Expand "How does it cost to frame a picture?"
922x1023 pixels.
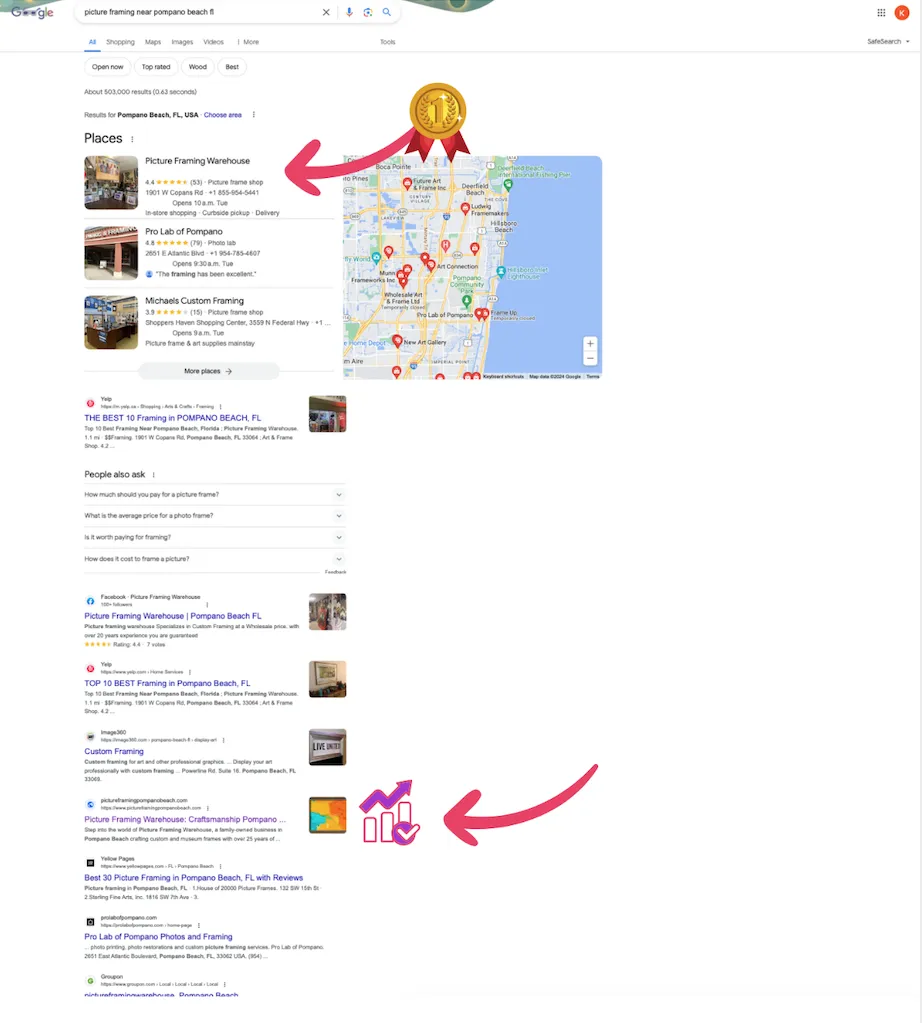coord(215,558)
